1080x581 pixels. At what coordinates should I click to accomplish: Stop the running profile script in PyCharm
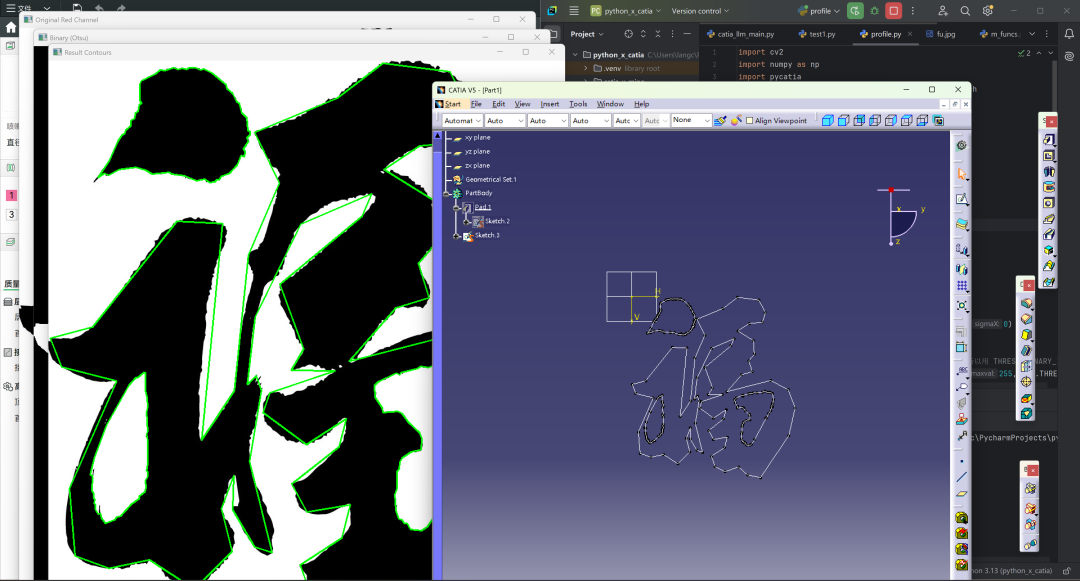coord(893,11)
